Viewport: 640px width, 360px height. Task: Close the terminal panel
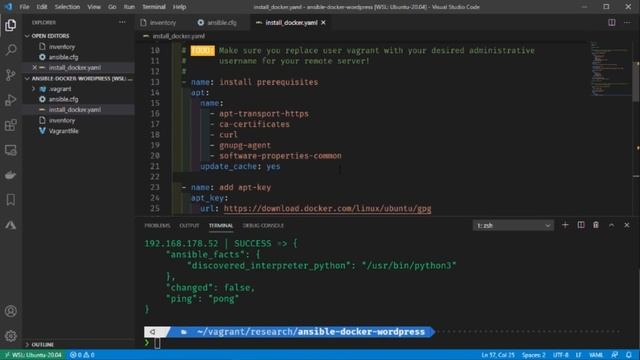[627, 225]
